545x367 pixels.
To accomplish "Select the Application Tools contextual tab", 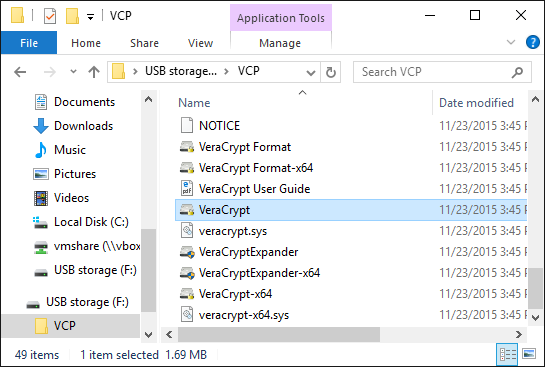I will (x=281, y=18).
